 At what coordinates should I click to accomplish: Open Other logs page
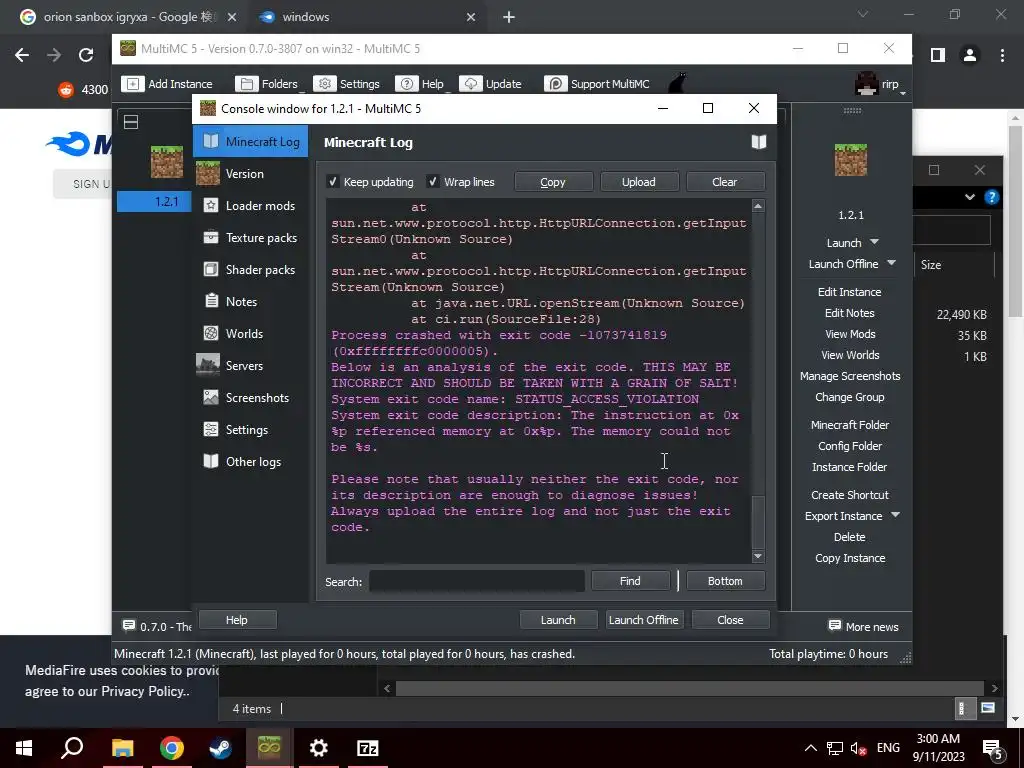pos(250,461)
